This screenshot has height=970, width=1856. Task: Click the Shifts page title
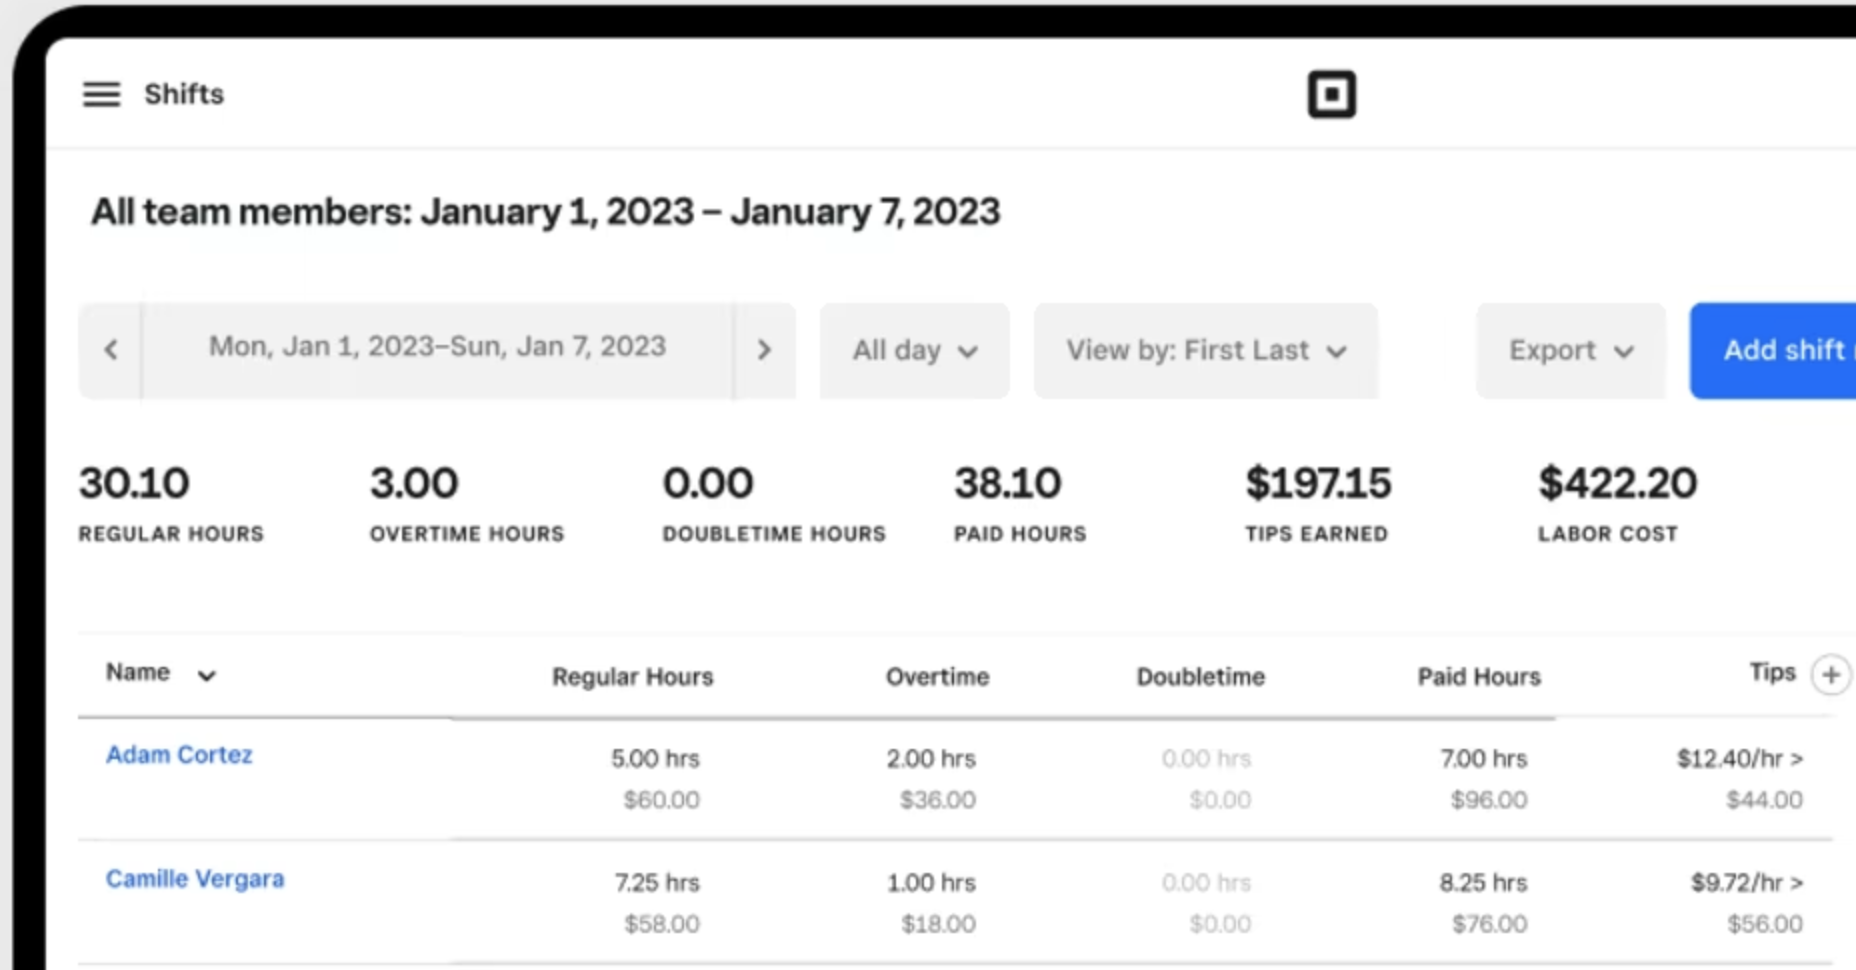(x=184, y=94)
